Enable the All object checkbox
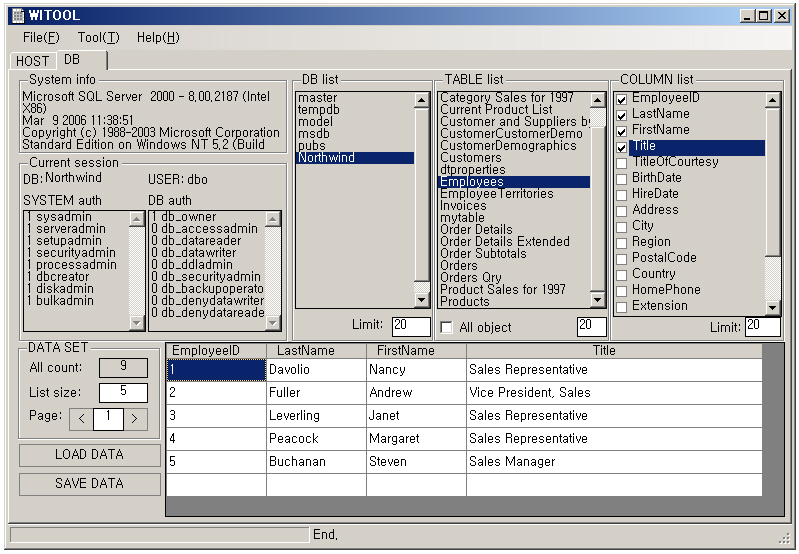This screenshot has width=799, height=554. 447,328
